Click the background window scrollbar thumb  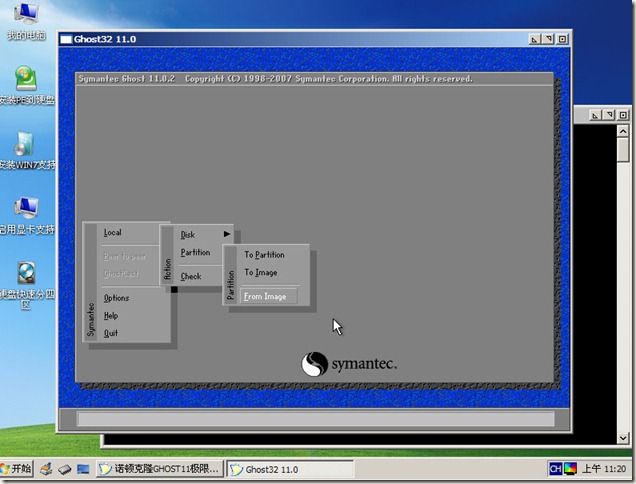(x=623, y=150)
